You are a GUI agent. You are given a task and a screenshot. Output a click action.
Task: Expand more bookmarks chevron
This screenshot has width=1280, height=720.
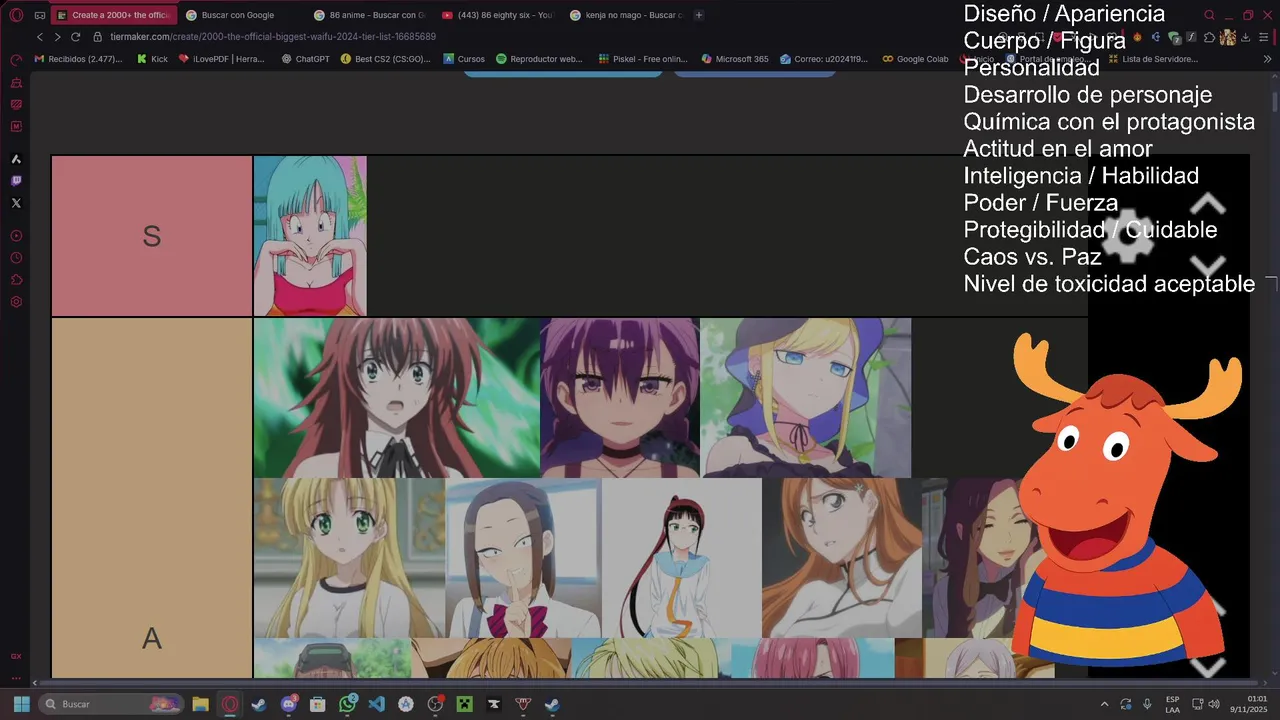1268,59
